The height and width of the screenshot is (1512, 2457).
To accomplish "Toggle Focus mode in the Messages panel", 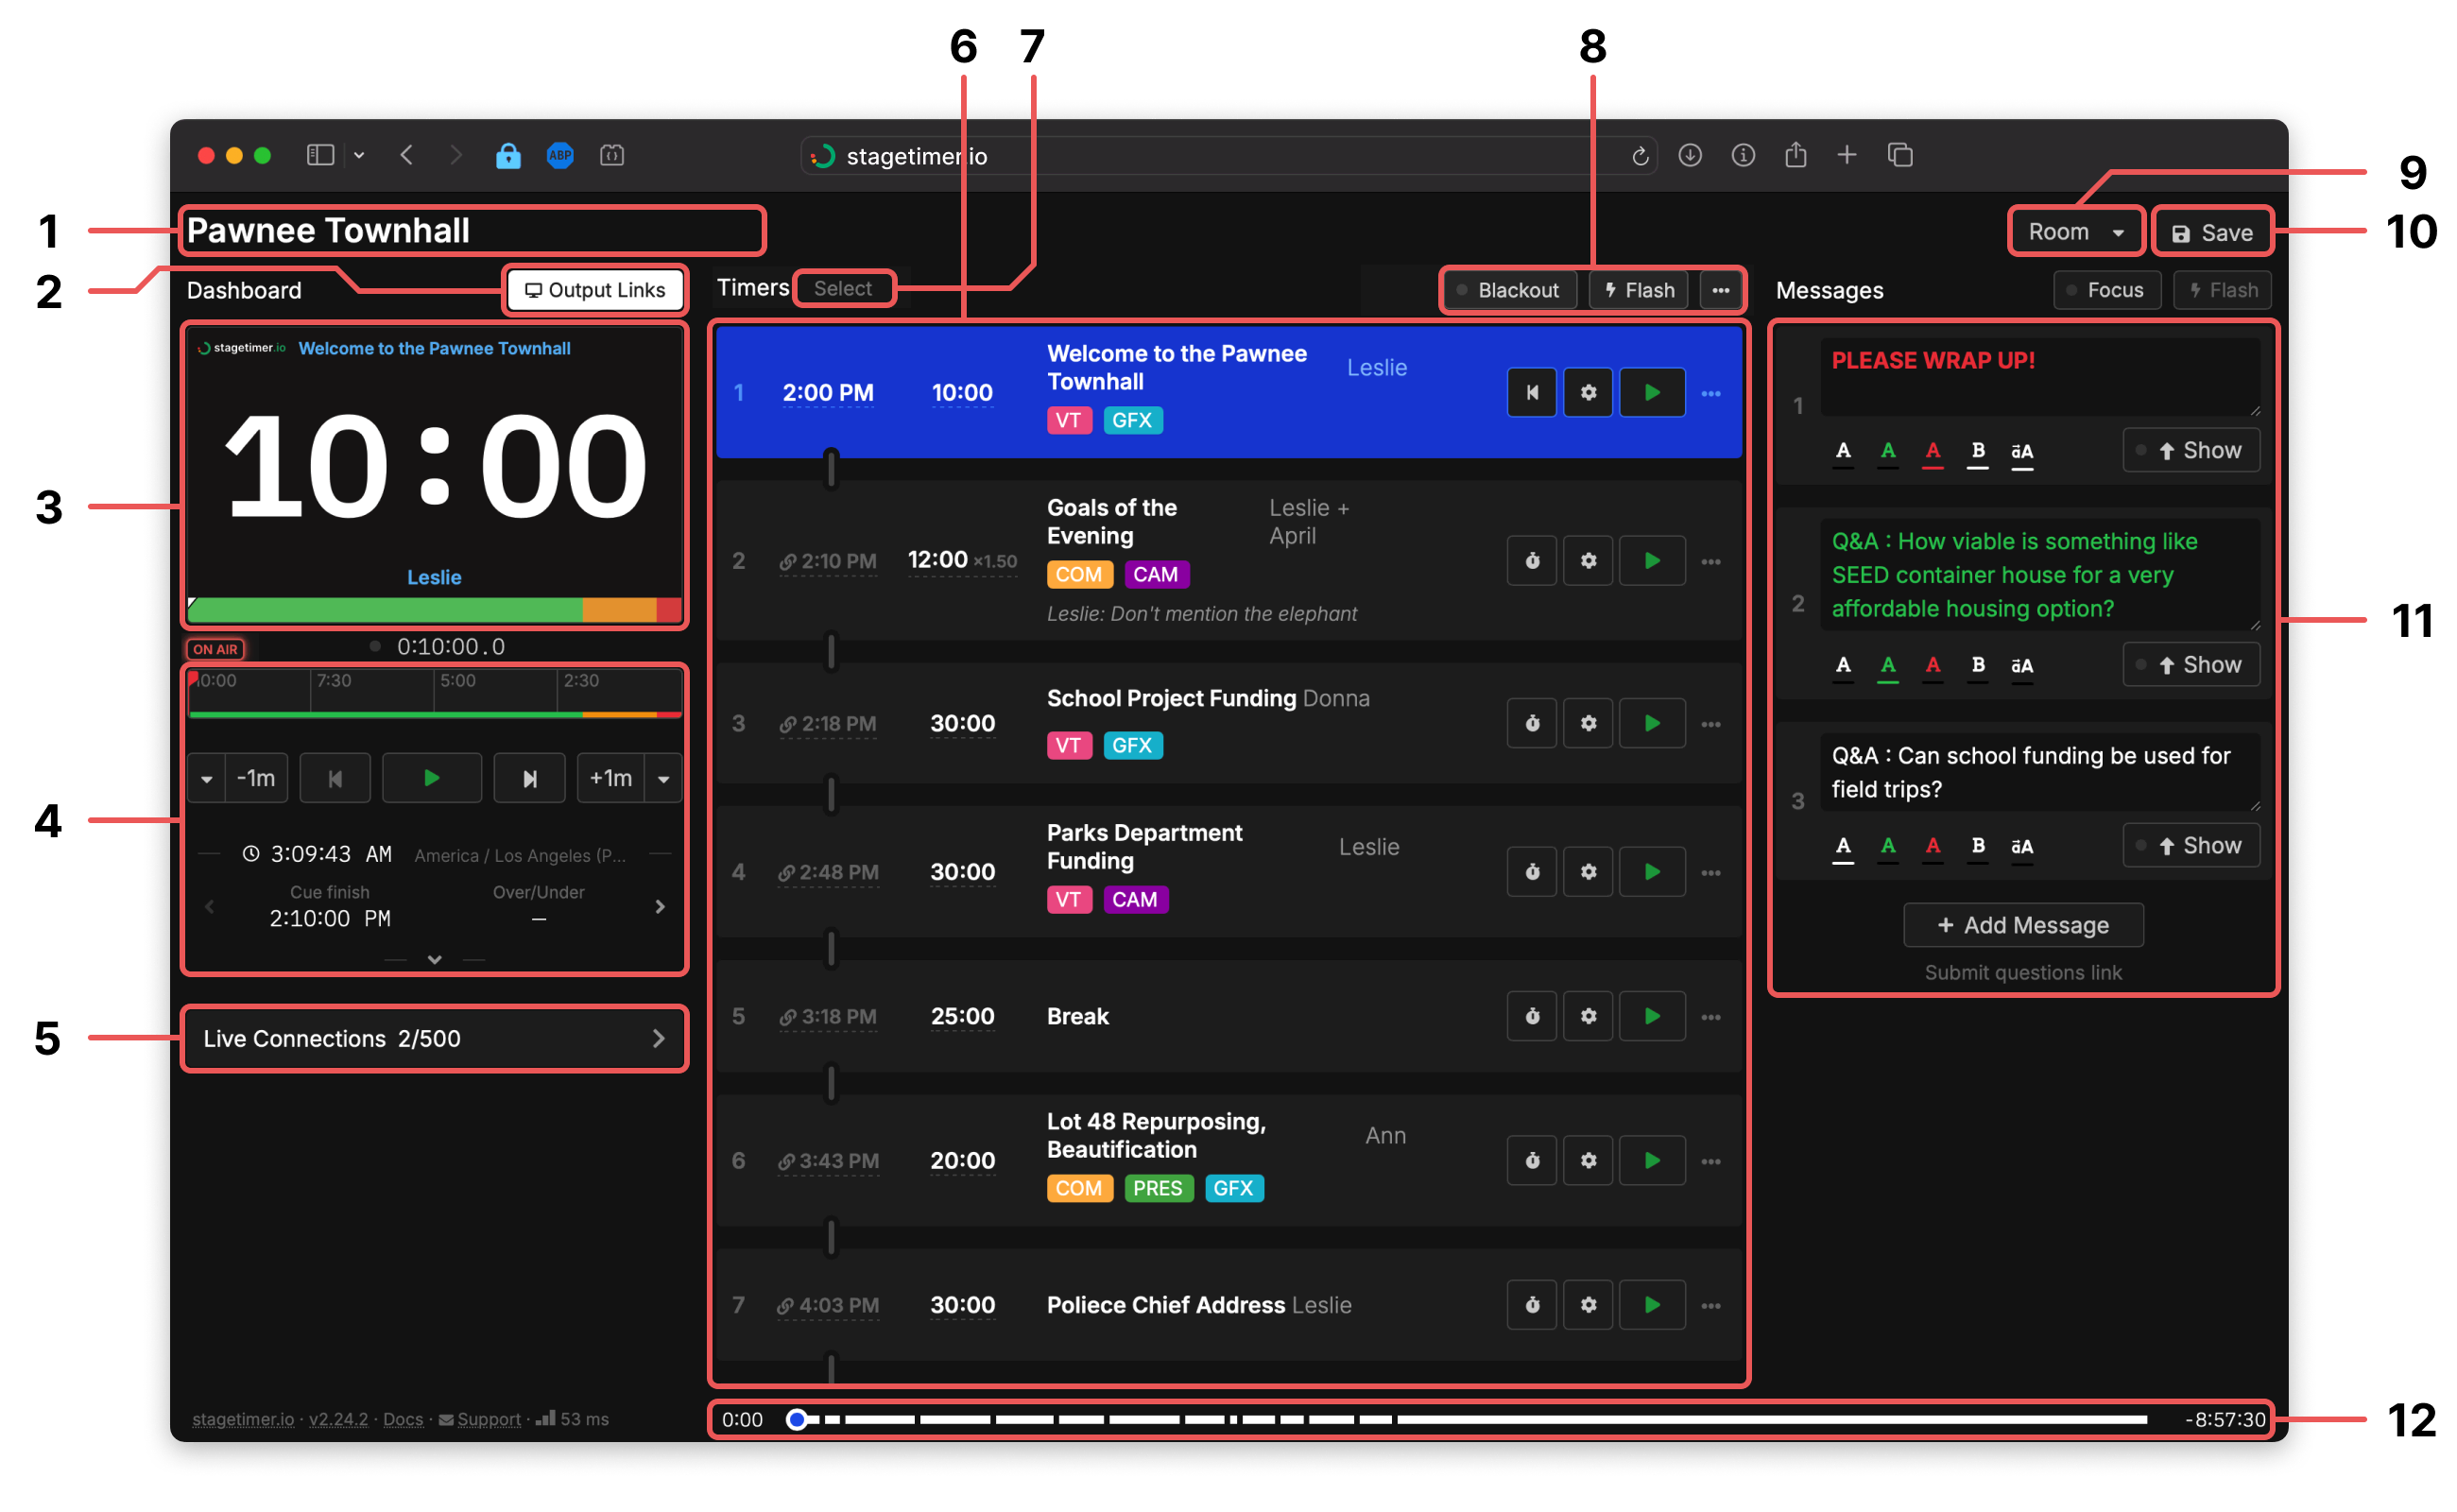I will coord(2107,290).
